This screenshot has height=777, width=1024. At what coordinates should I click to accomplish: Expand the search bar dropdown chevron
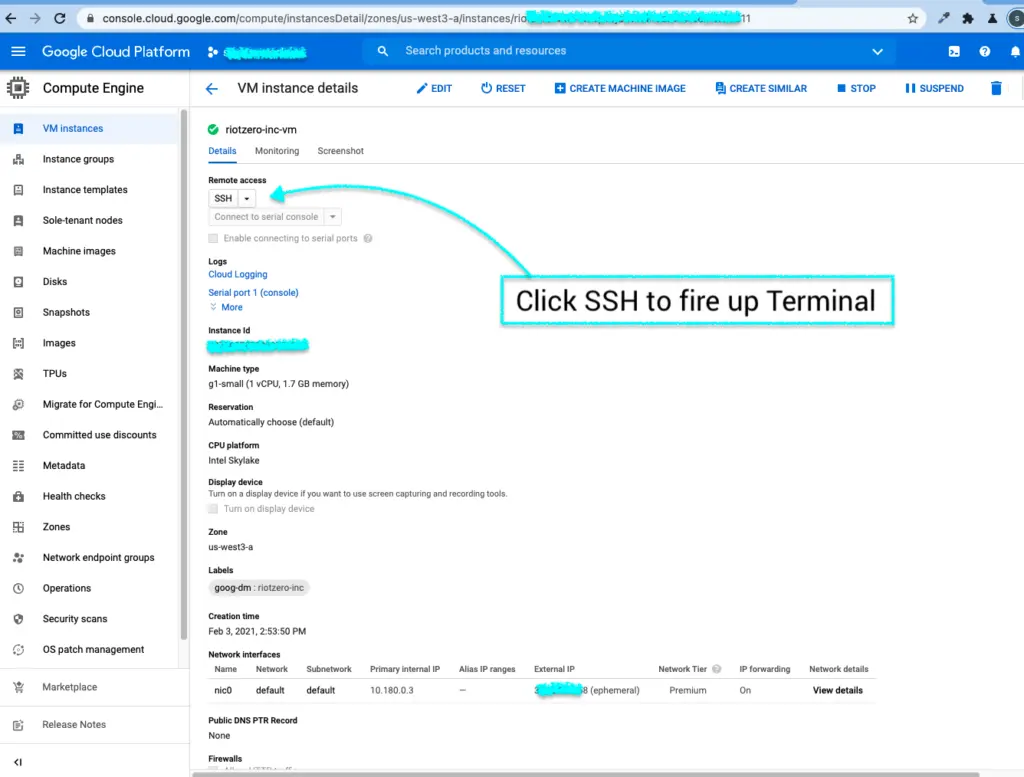[x=877, y=52]
